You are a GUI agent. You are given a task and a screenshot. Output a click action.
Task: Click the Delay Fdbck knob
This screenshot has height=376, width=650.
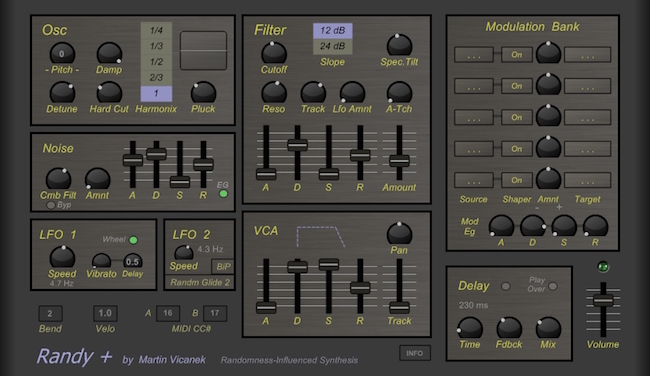click(509, 328)
